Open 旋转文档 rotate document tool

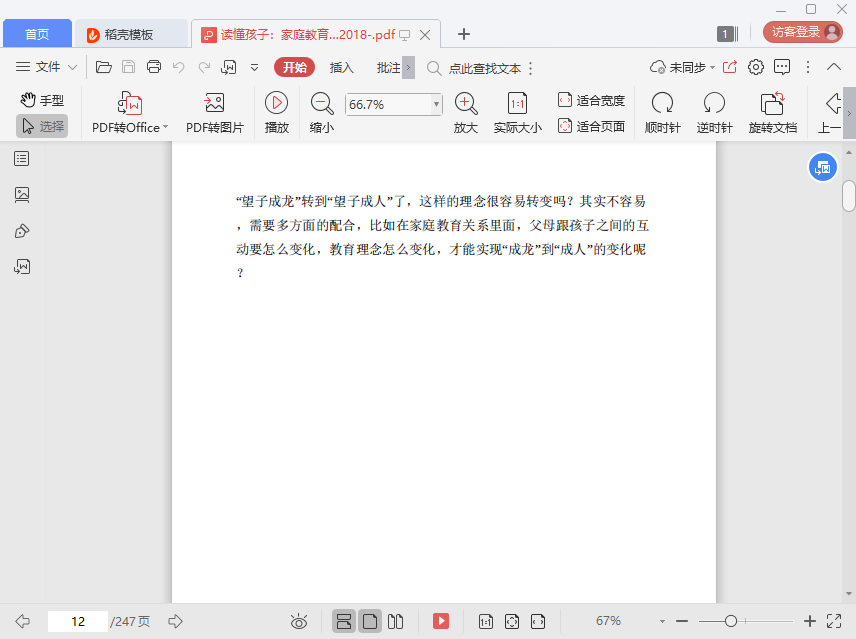pyautogui.click(x=772, y=113)
